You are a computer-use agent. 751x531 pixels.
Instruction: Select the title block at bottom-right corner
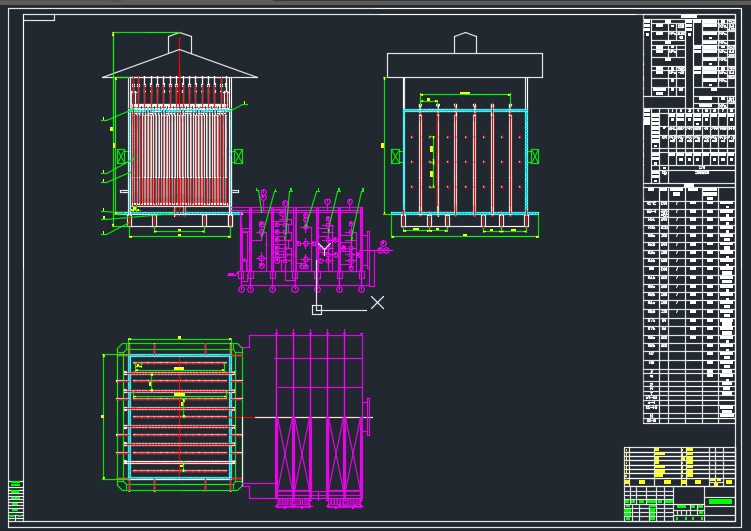[679, 484]
